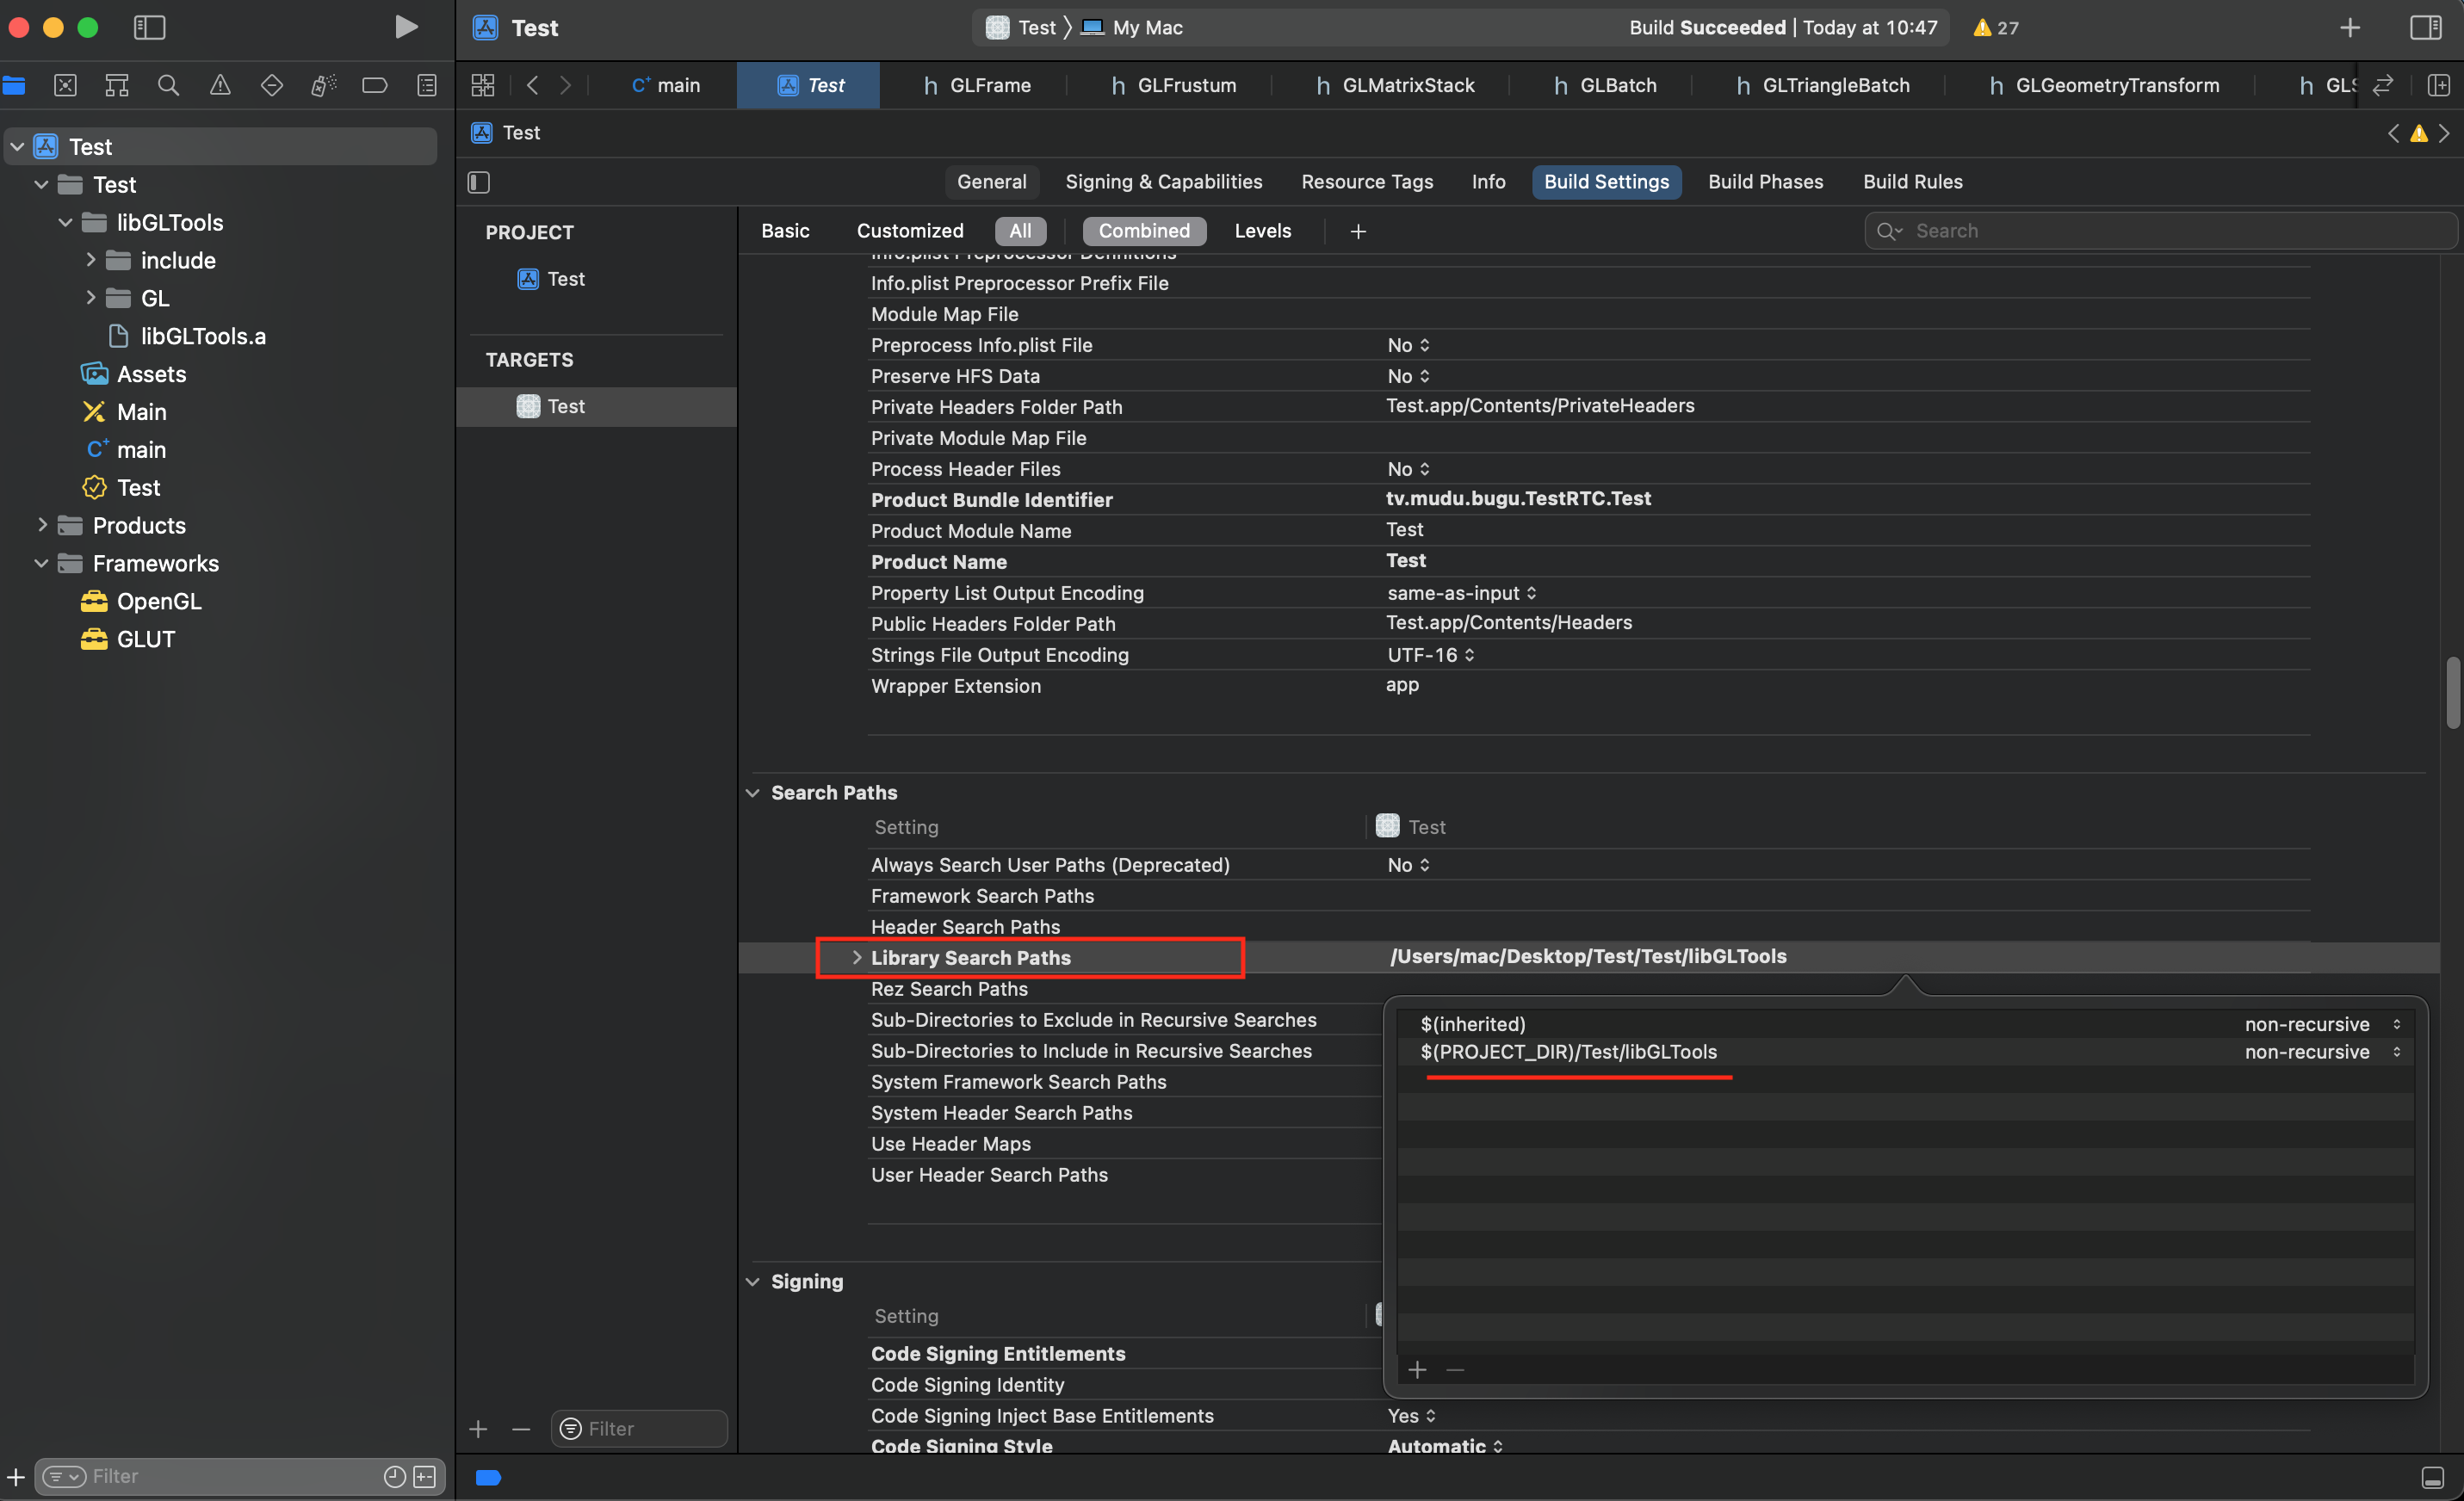The width and height of the screenshot is (2464, 1501).
Task: Open the Source Control navigator icon
Action: pyautogui.click(x=65, y=85)
